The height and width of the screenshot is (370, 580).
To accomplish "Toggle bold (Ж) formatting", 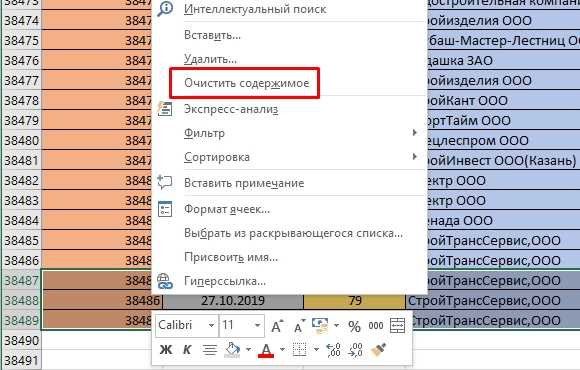I will pyautogui.click(x=166, y=350).
